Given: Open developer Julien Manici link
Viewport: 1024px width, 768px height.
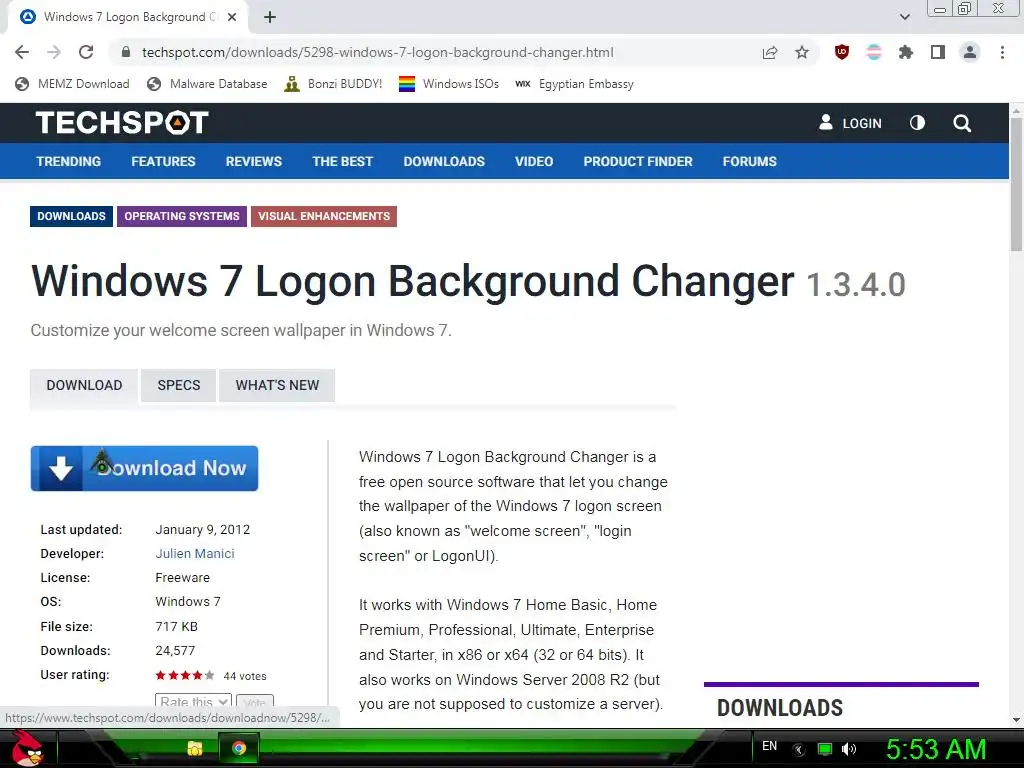Looking at the screenshot, I should [195, 554].
